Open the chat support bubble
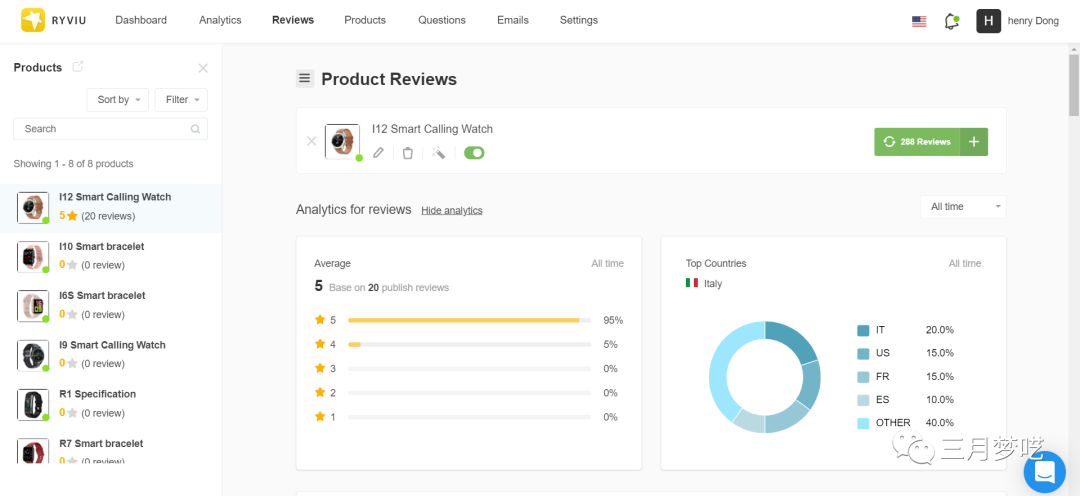The image size is (1080, 496). [x=1044, y=470]
